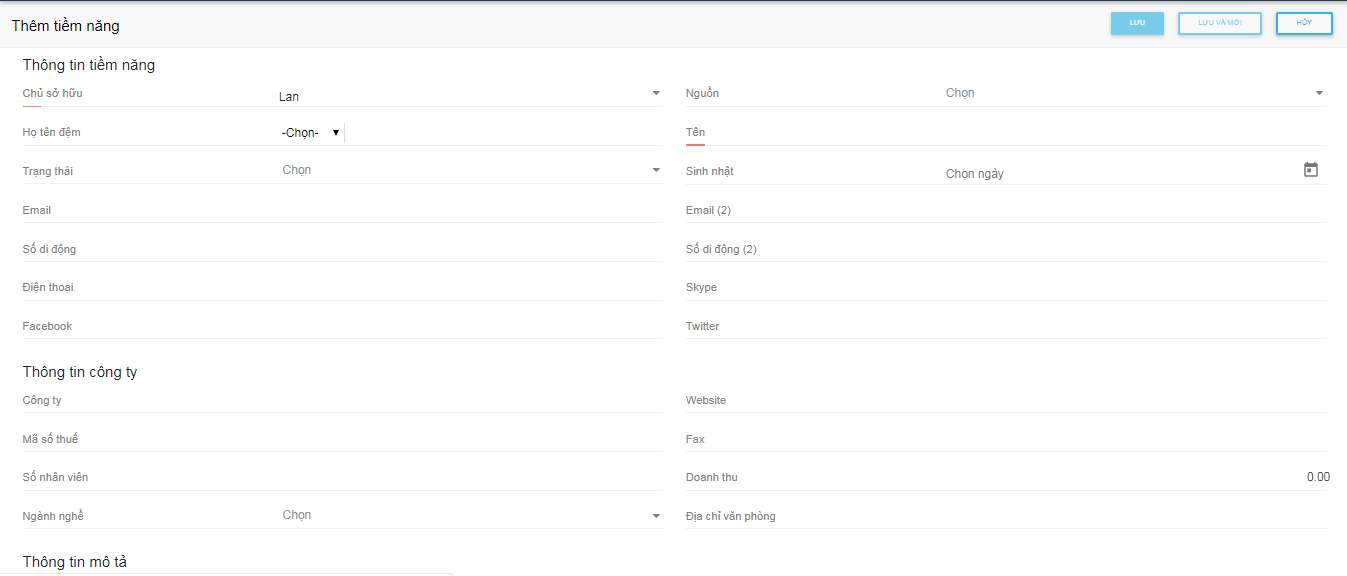1347x576 pixels.
Task: Focus the Facebook input field
Action: 470,327
